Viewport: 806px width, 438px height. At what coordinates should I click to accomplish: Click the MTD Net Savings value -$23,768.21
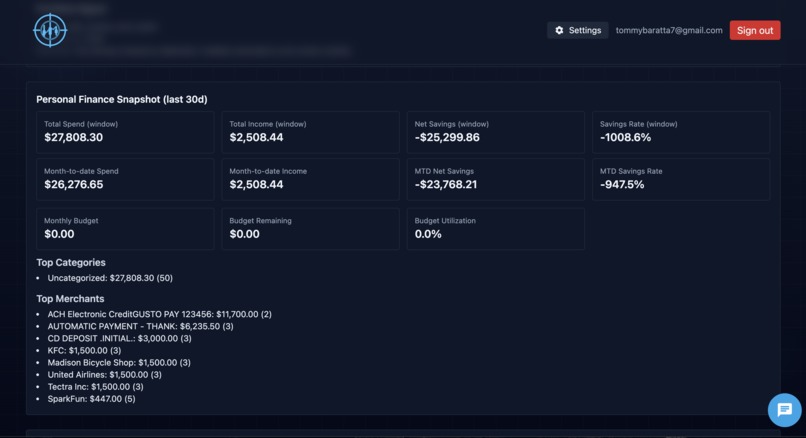click(x=446, y=185)
